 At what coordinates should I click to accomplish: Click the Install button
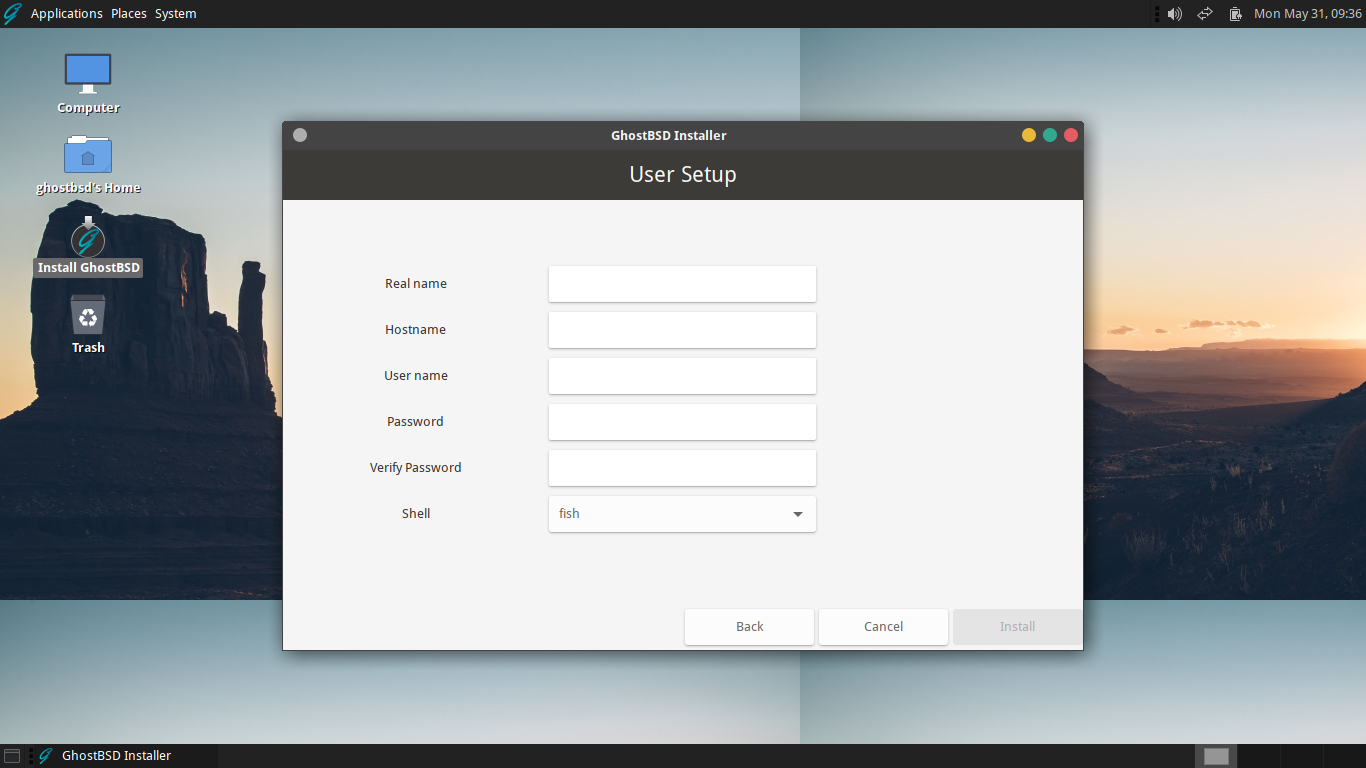tap(1017, 627)
